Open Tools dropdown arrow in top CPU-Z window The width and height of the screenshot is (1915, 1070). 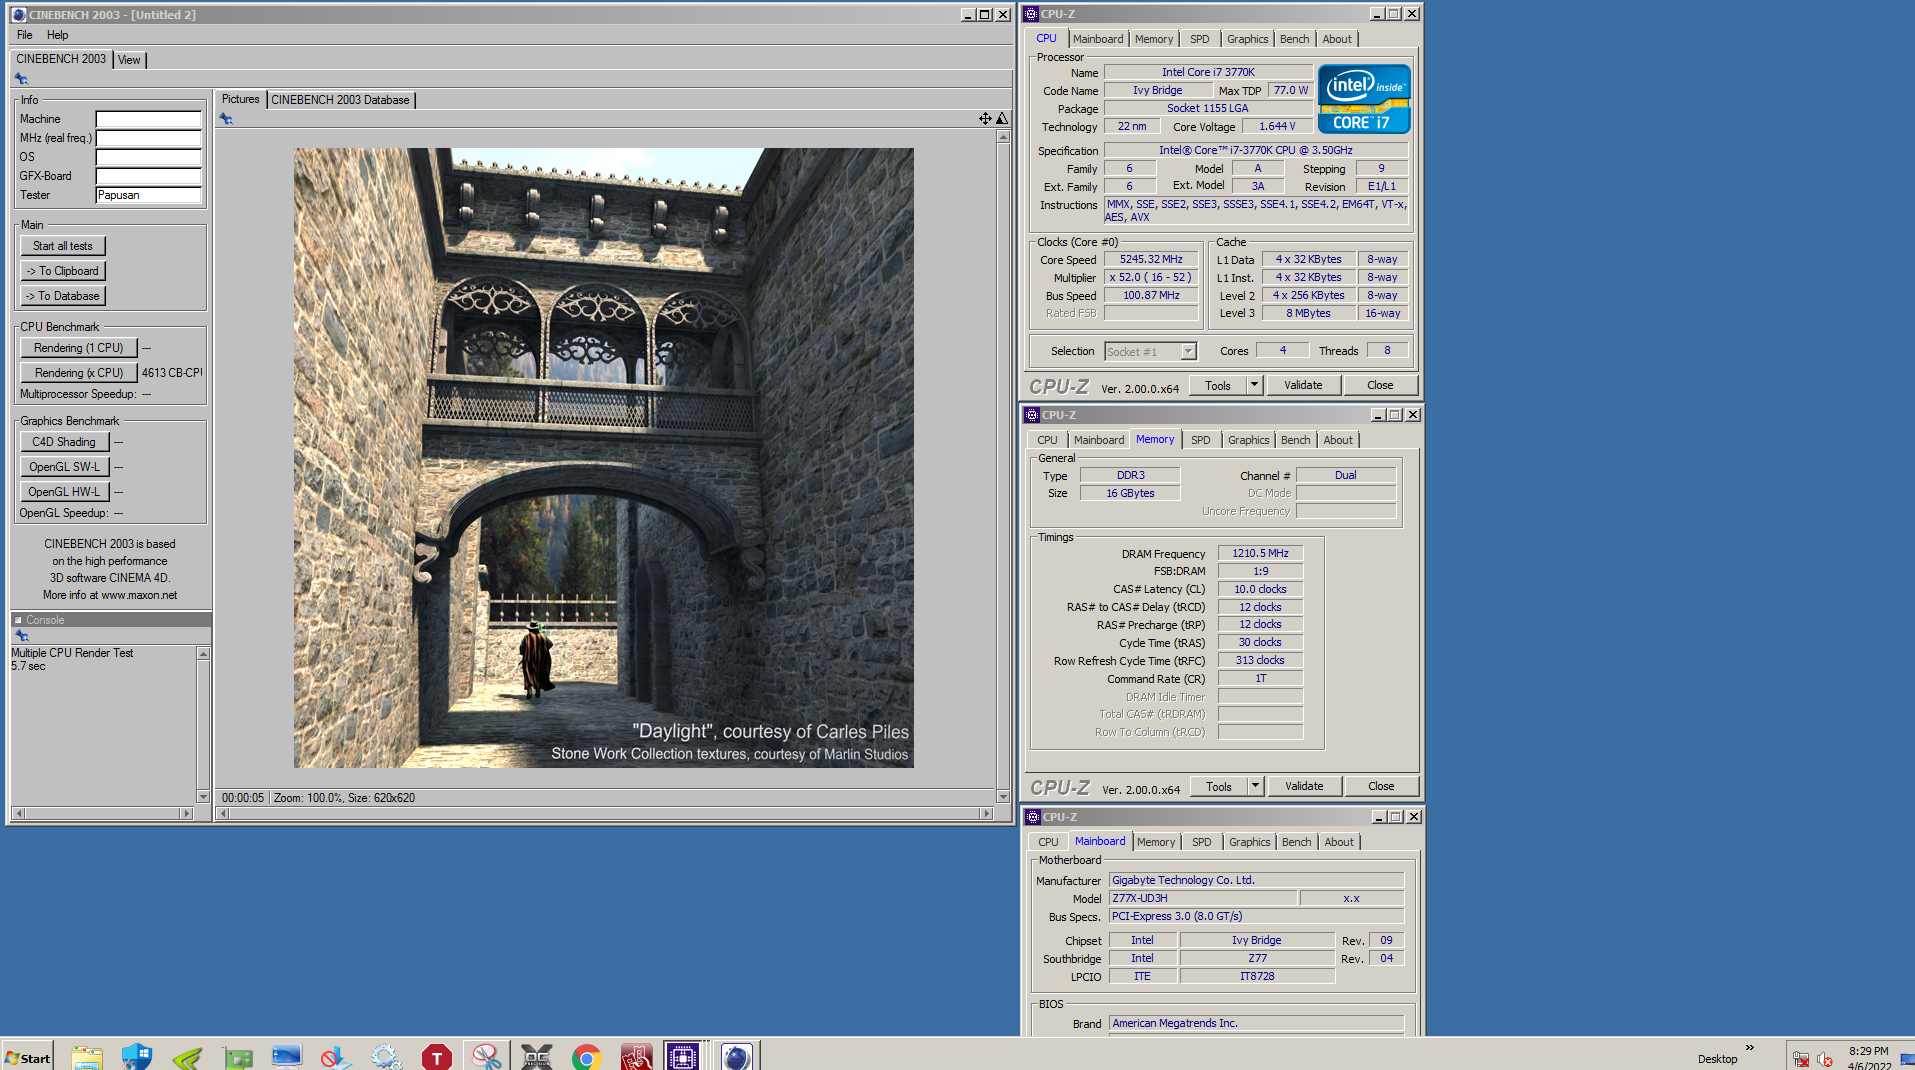click(1254, 385)
